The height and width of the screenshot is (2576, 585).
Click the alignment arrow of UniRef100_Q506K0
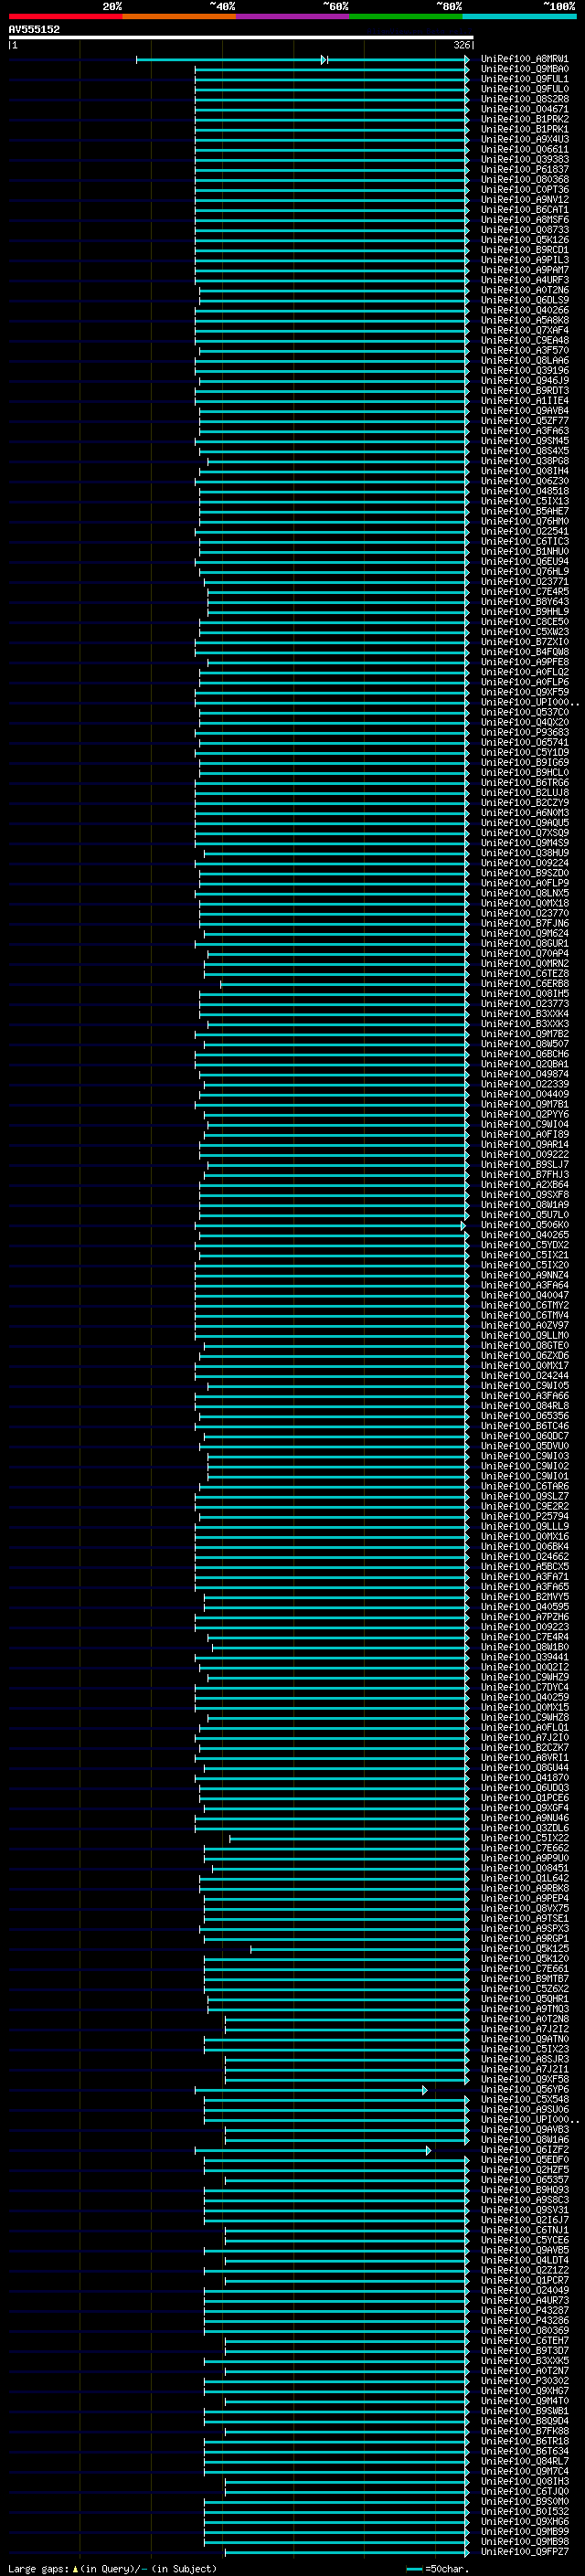tap(463, 1226)
